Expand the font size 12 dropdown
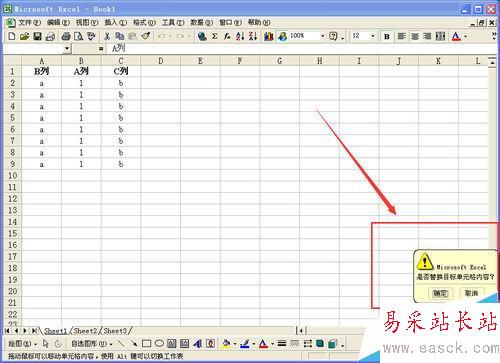The image size is (500, 363). pyautogui.click(x=373, y=36)
